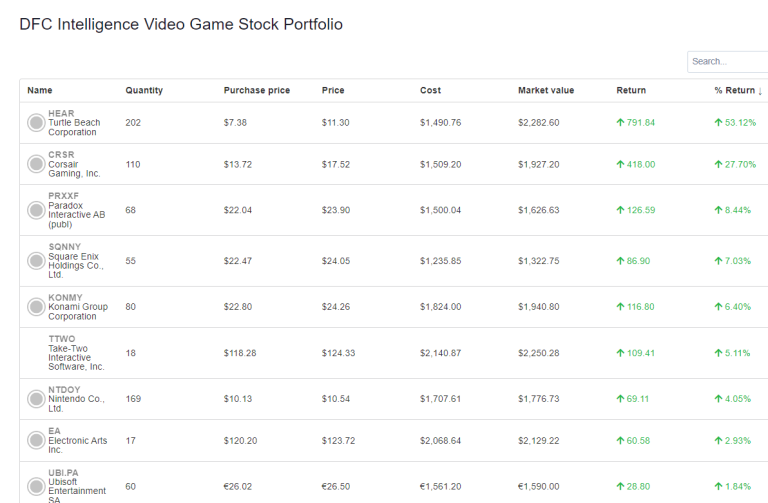Sort by Purchase price column header
Screen dimensions: 768x503
coord(256,91)
